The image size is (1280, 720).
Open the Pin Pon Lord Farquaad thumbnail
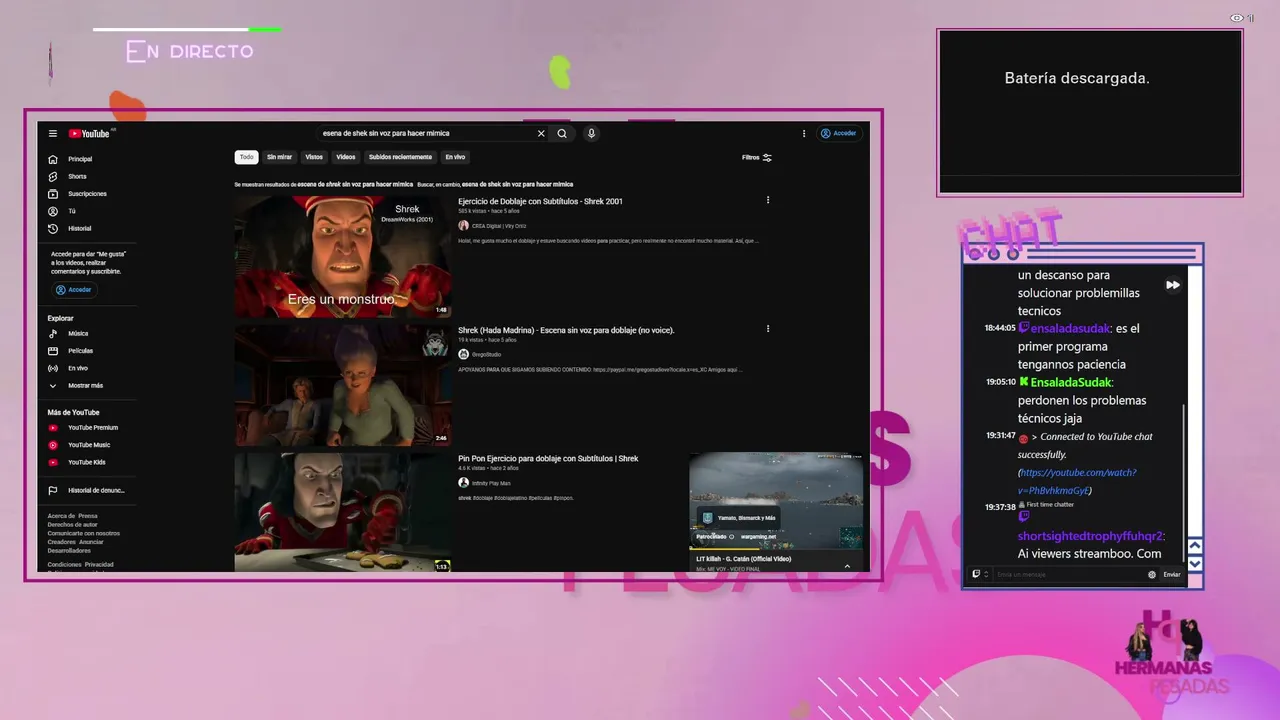click(343, 512)
